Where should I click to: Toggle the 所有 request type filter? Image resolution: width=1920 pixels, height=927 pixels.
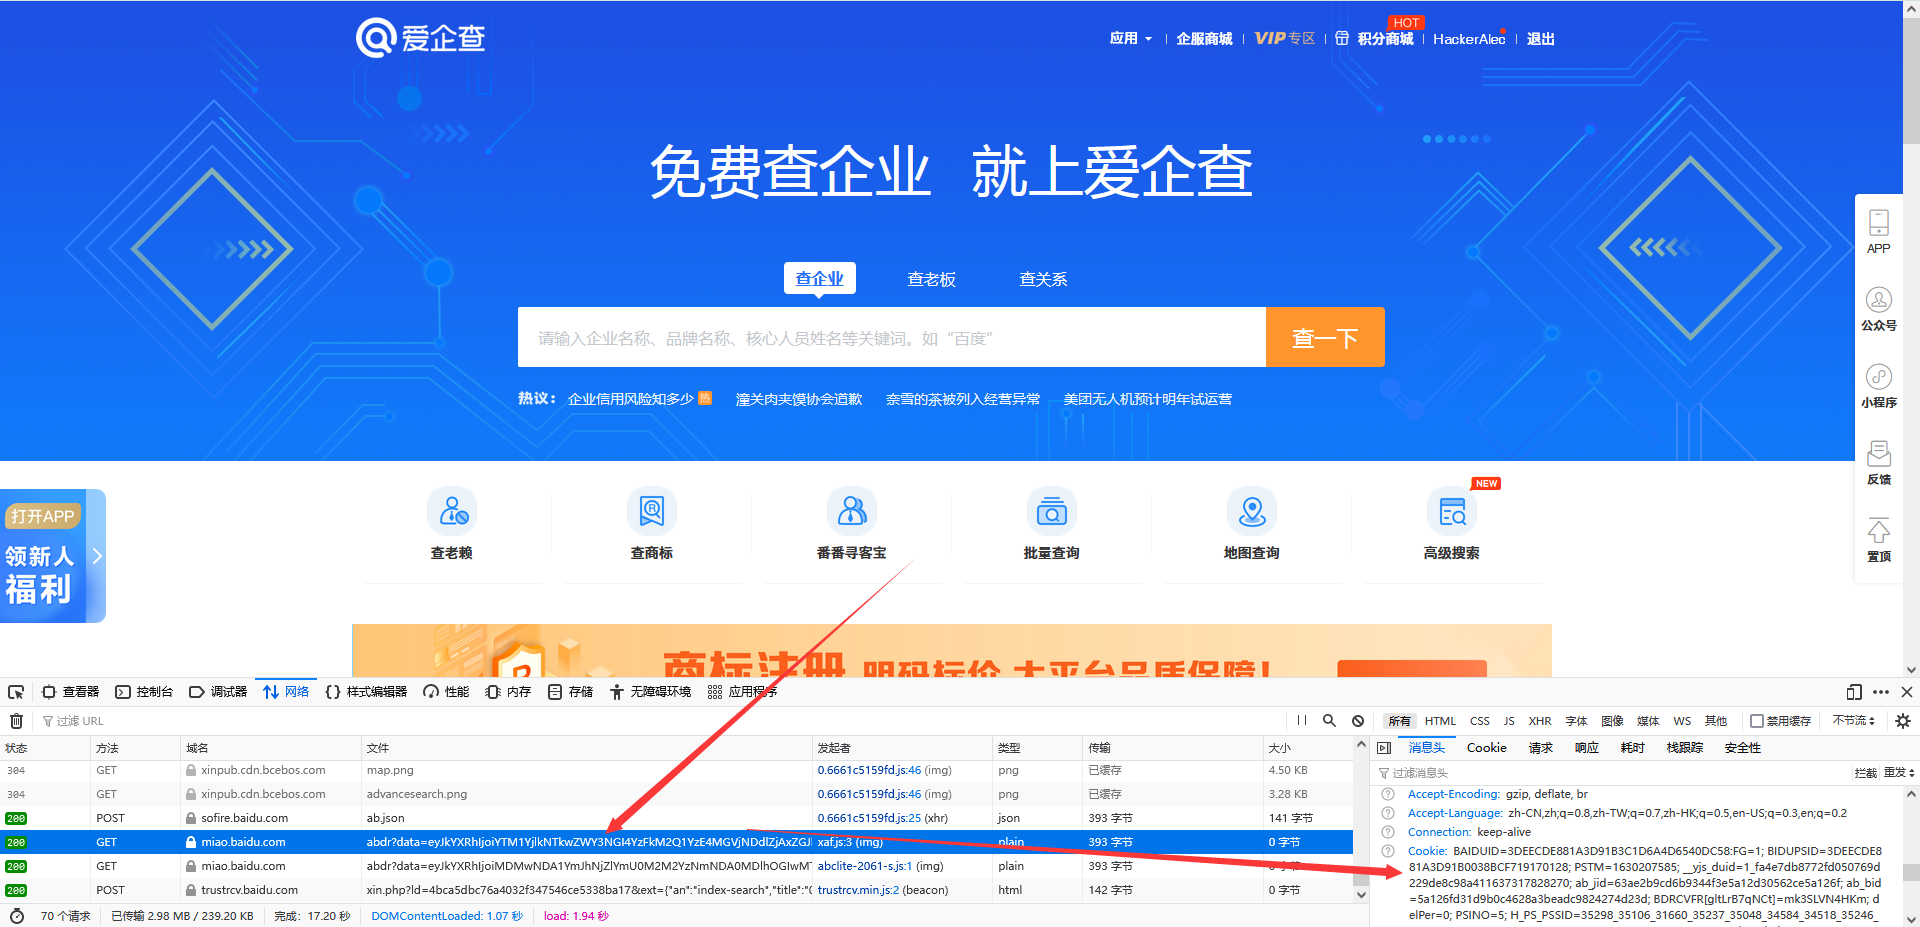pos(1399,721)
